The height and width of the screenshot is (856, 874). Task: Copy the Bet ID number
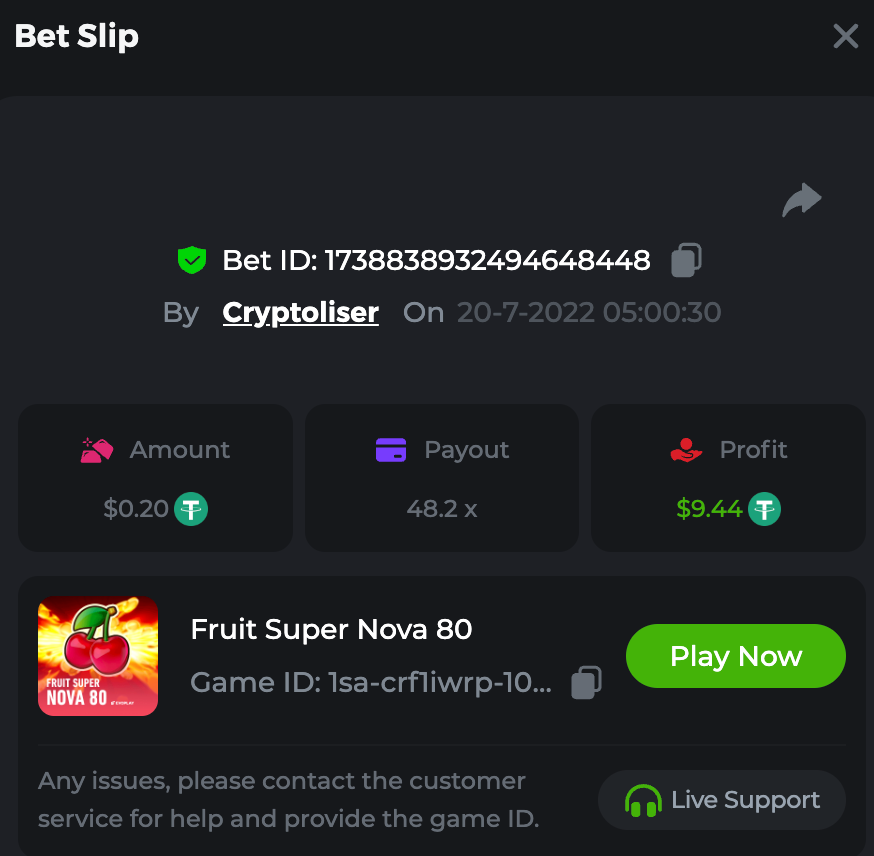click(x=686, y=260)
